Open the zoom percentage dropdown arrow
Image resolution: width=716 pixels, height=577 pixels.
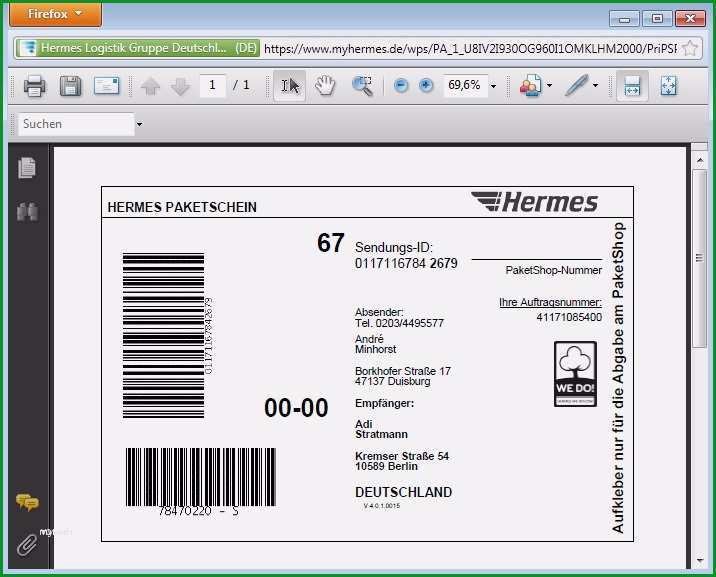pos(493,86)
